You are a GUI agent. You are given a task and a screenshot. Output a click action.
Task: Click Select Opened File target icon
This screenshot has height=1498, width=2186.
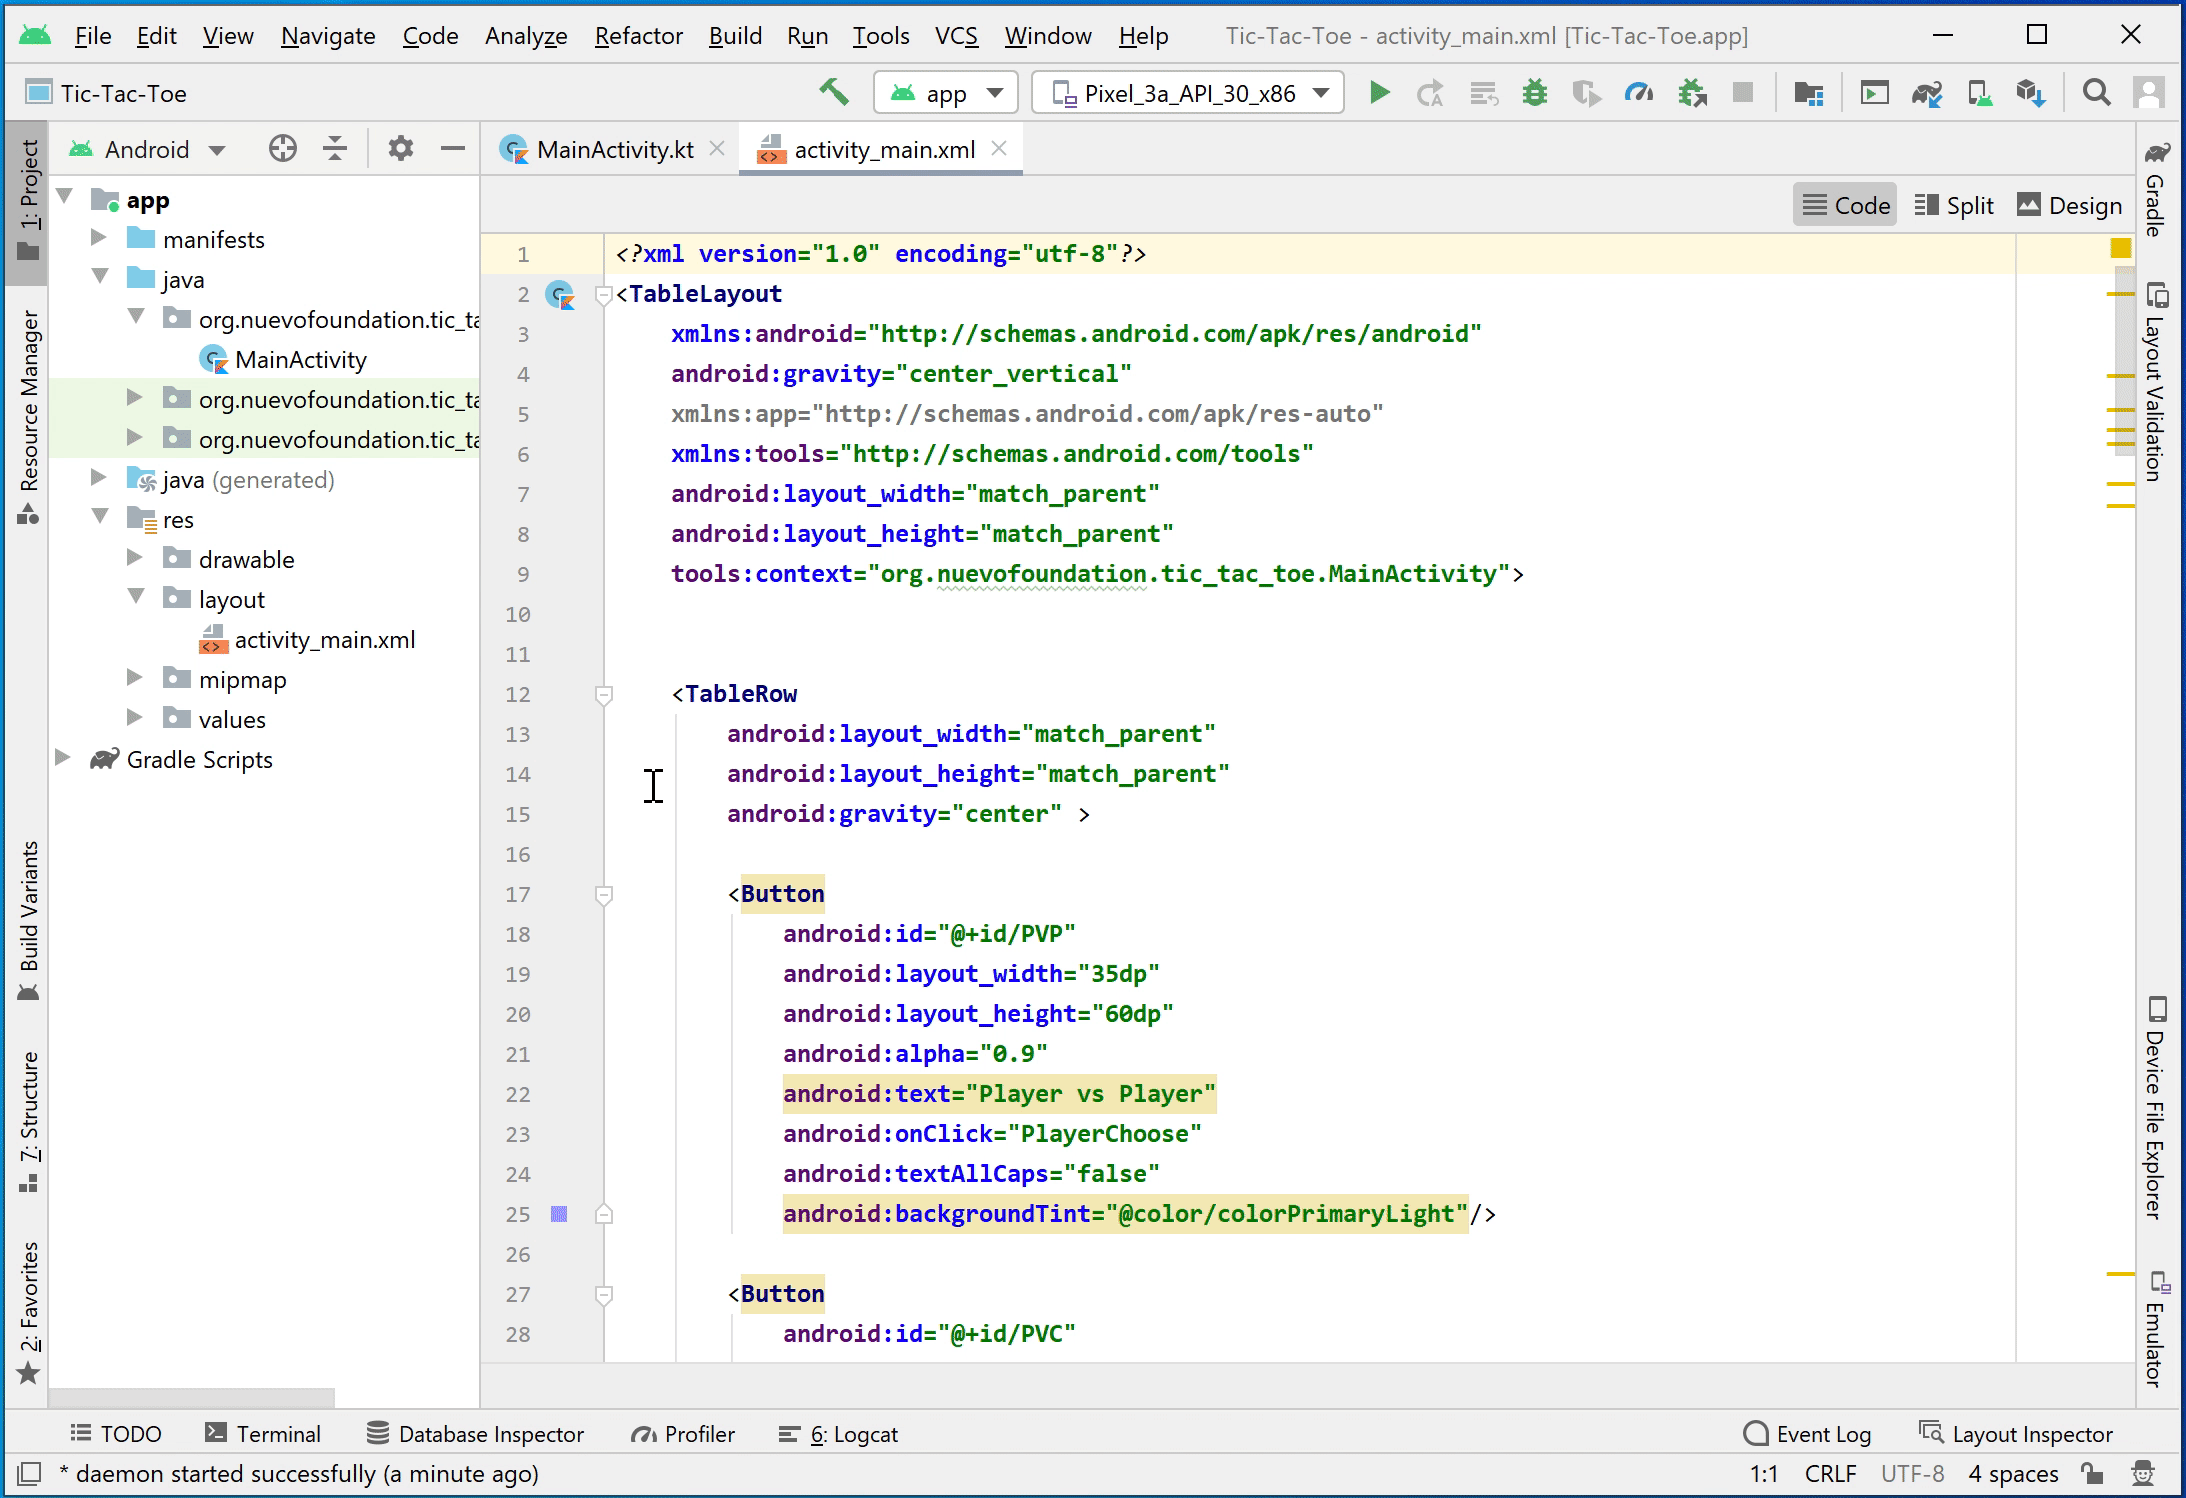click(283, 149)
